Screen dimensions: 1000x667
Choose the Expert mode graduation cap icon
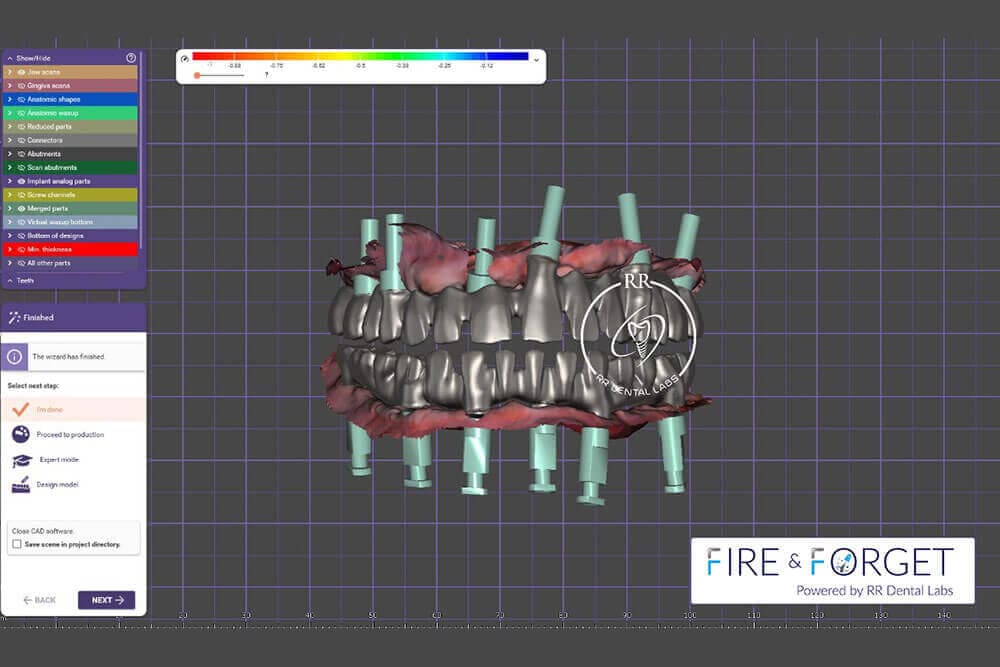point(21,460)
